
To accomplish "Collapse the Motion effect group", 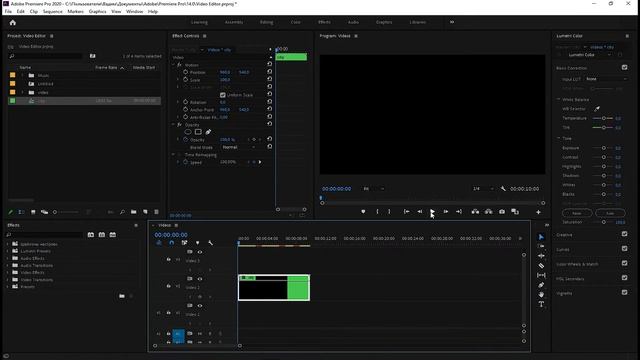I will point(173,65).
